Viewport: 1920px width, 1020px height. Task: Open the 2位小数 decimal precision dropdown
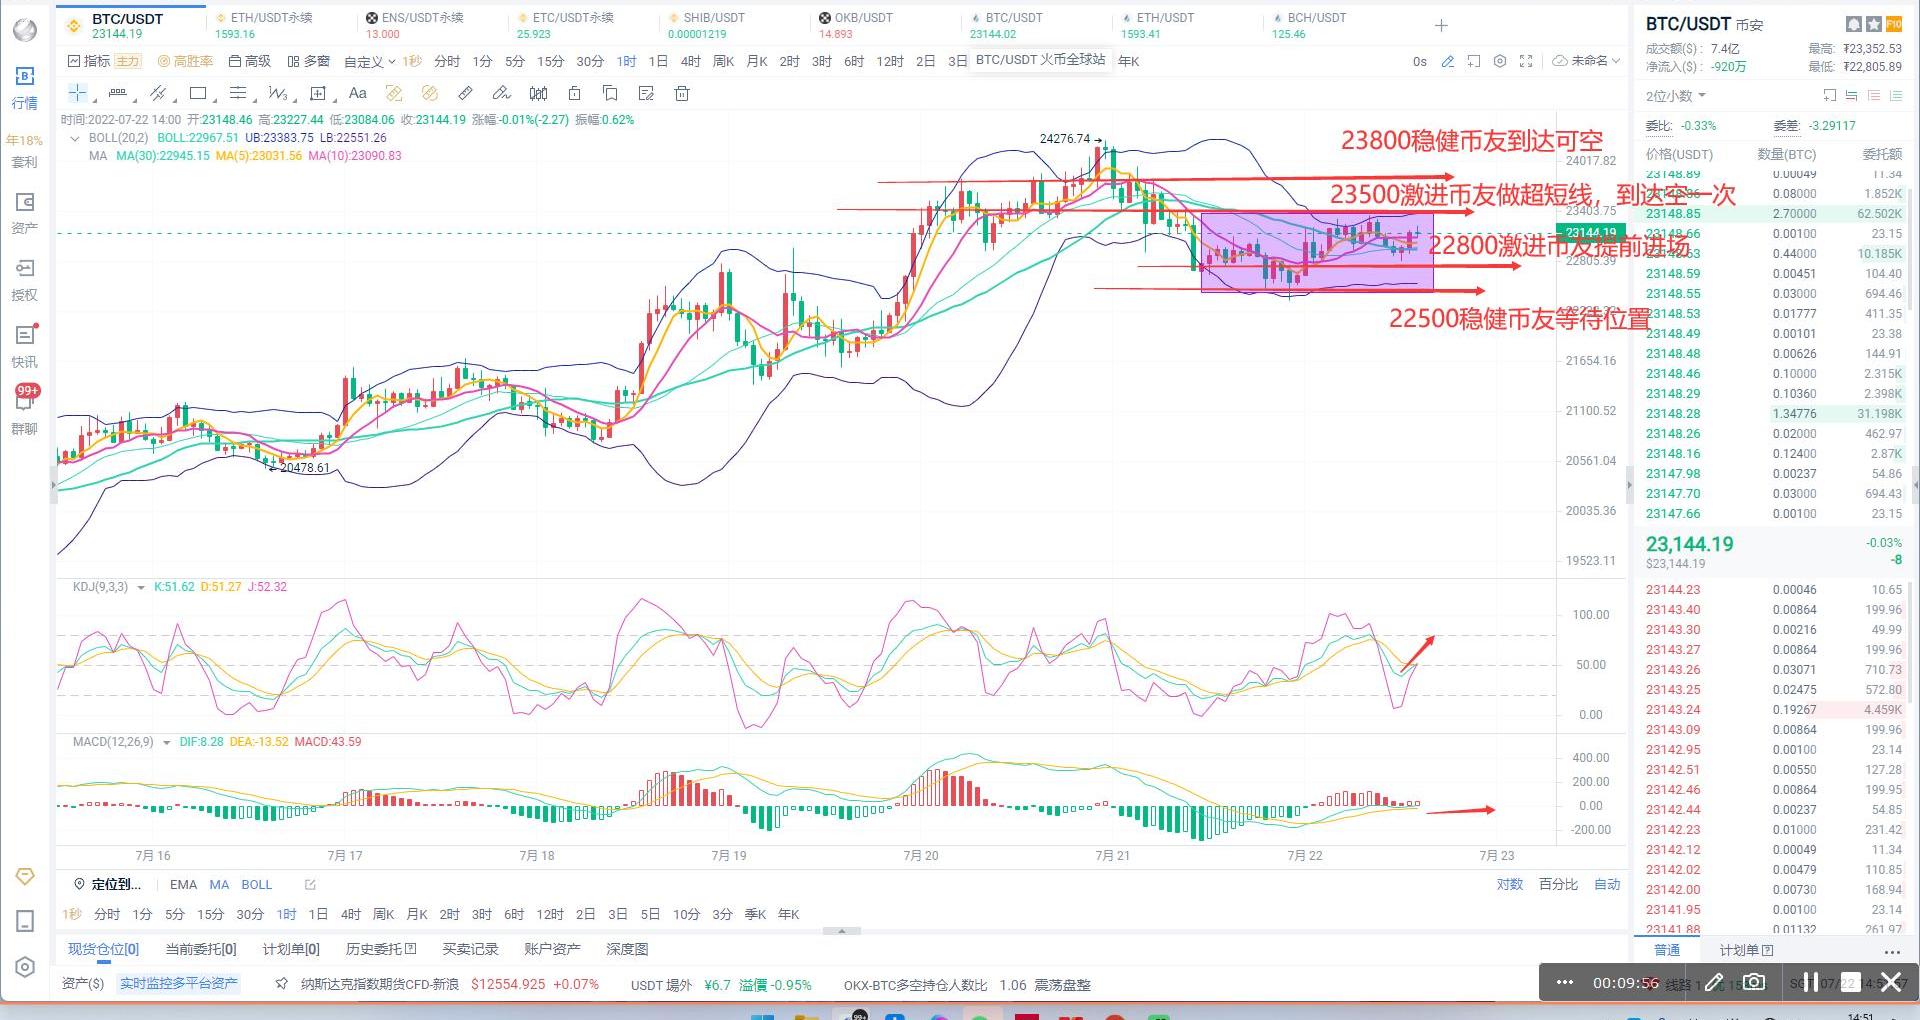coord(1676,96)
